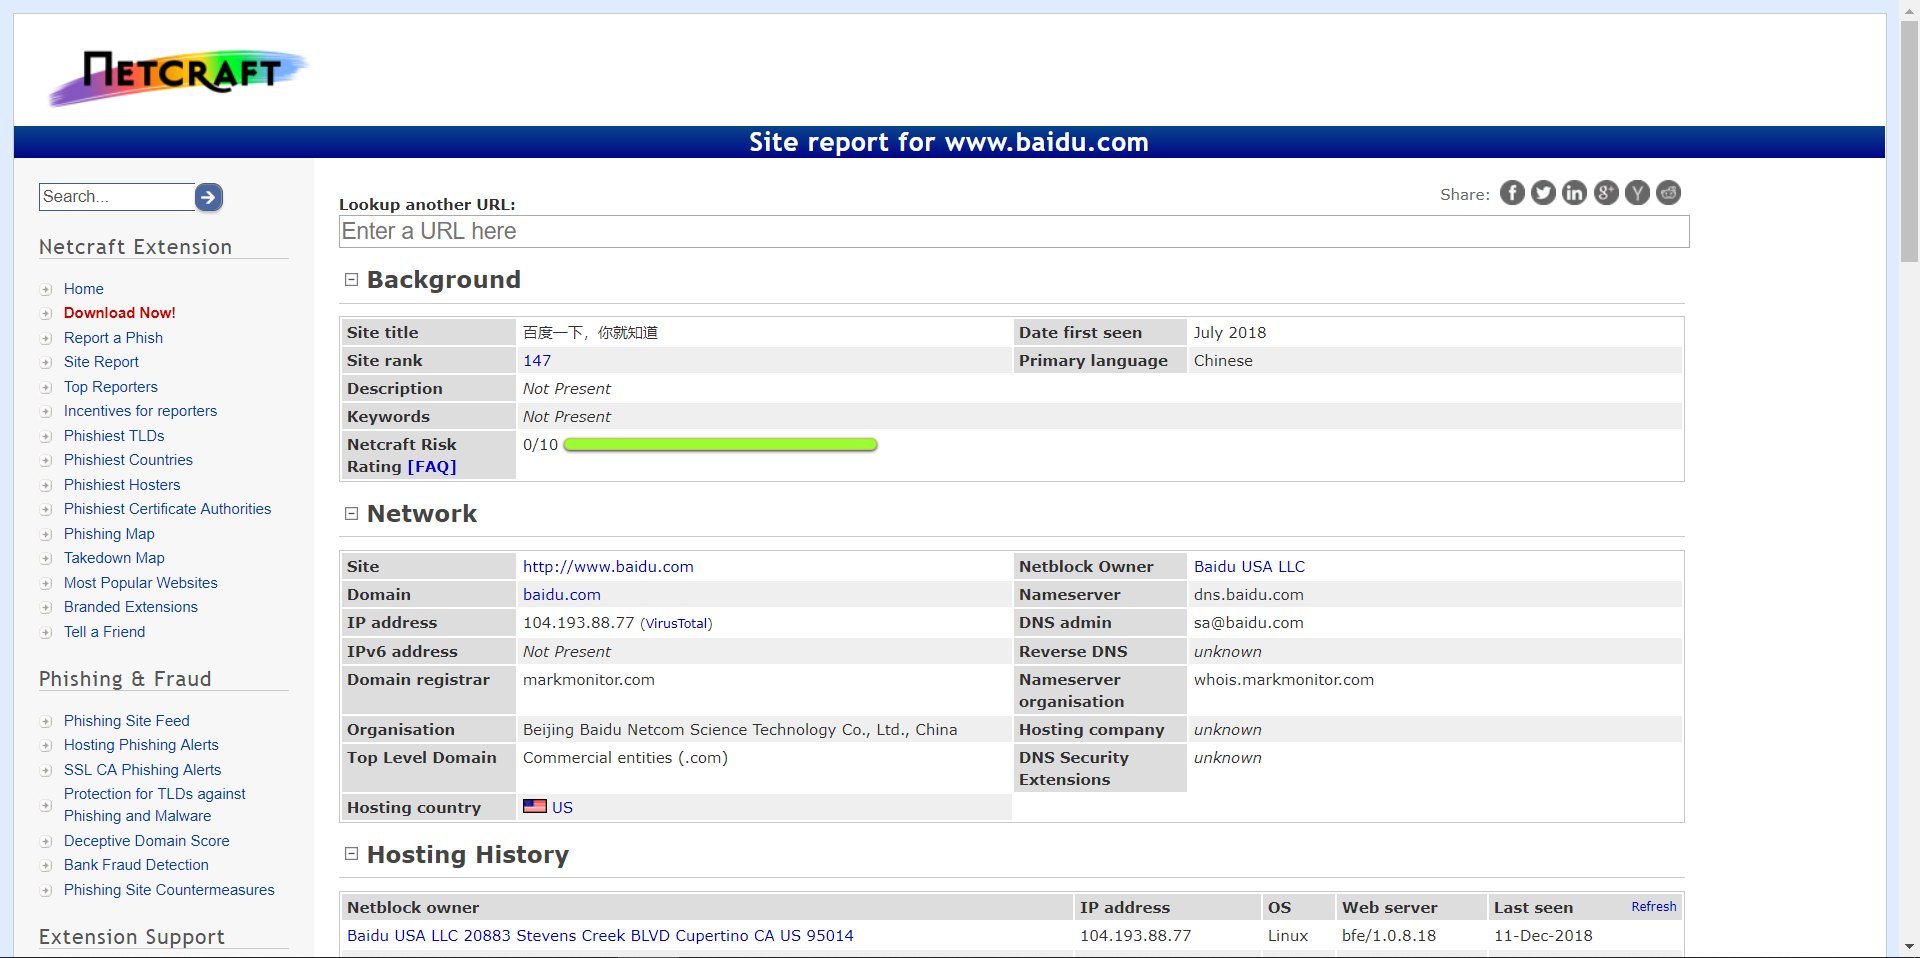Viewport: 1920px width, 958px height.
Task: Select the 11-Dec-2018 last seen cell
Action: coord(1543,936)
